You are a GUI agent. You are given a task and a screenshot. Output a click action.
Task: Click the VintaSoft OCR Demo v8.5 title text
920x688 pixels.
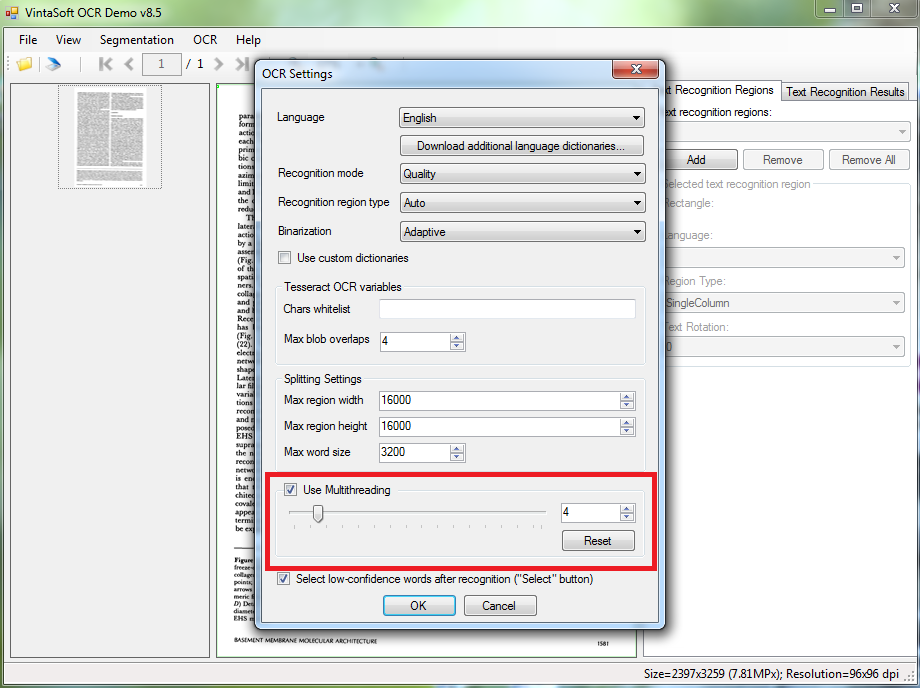point(93,12)
